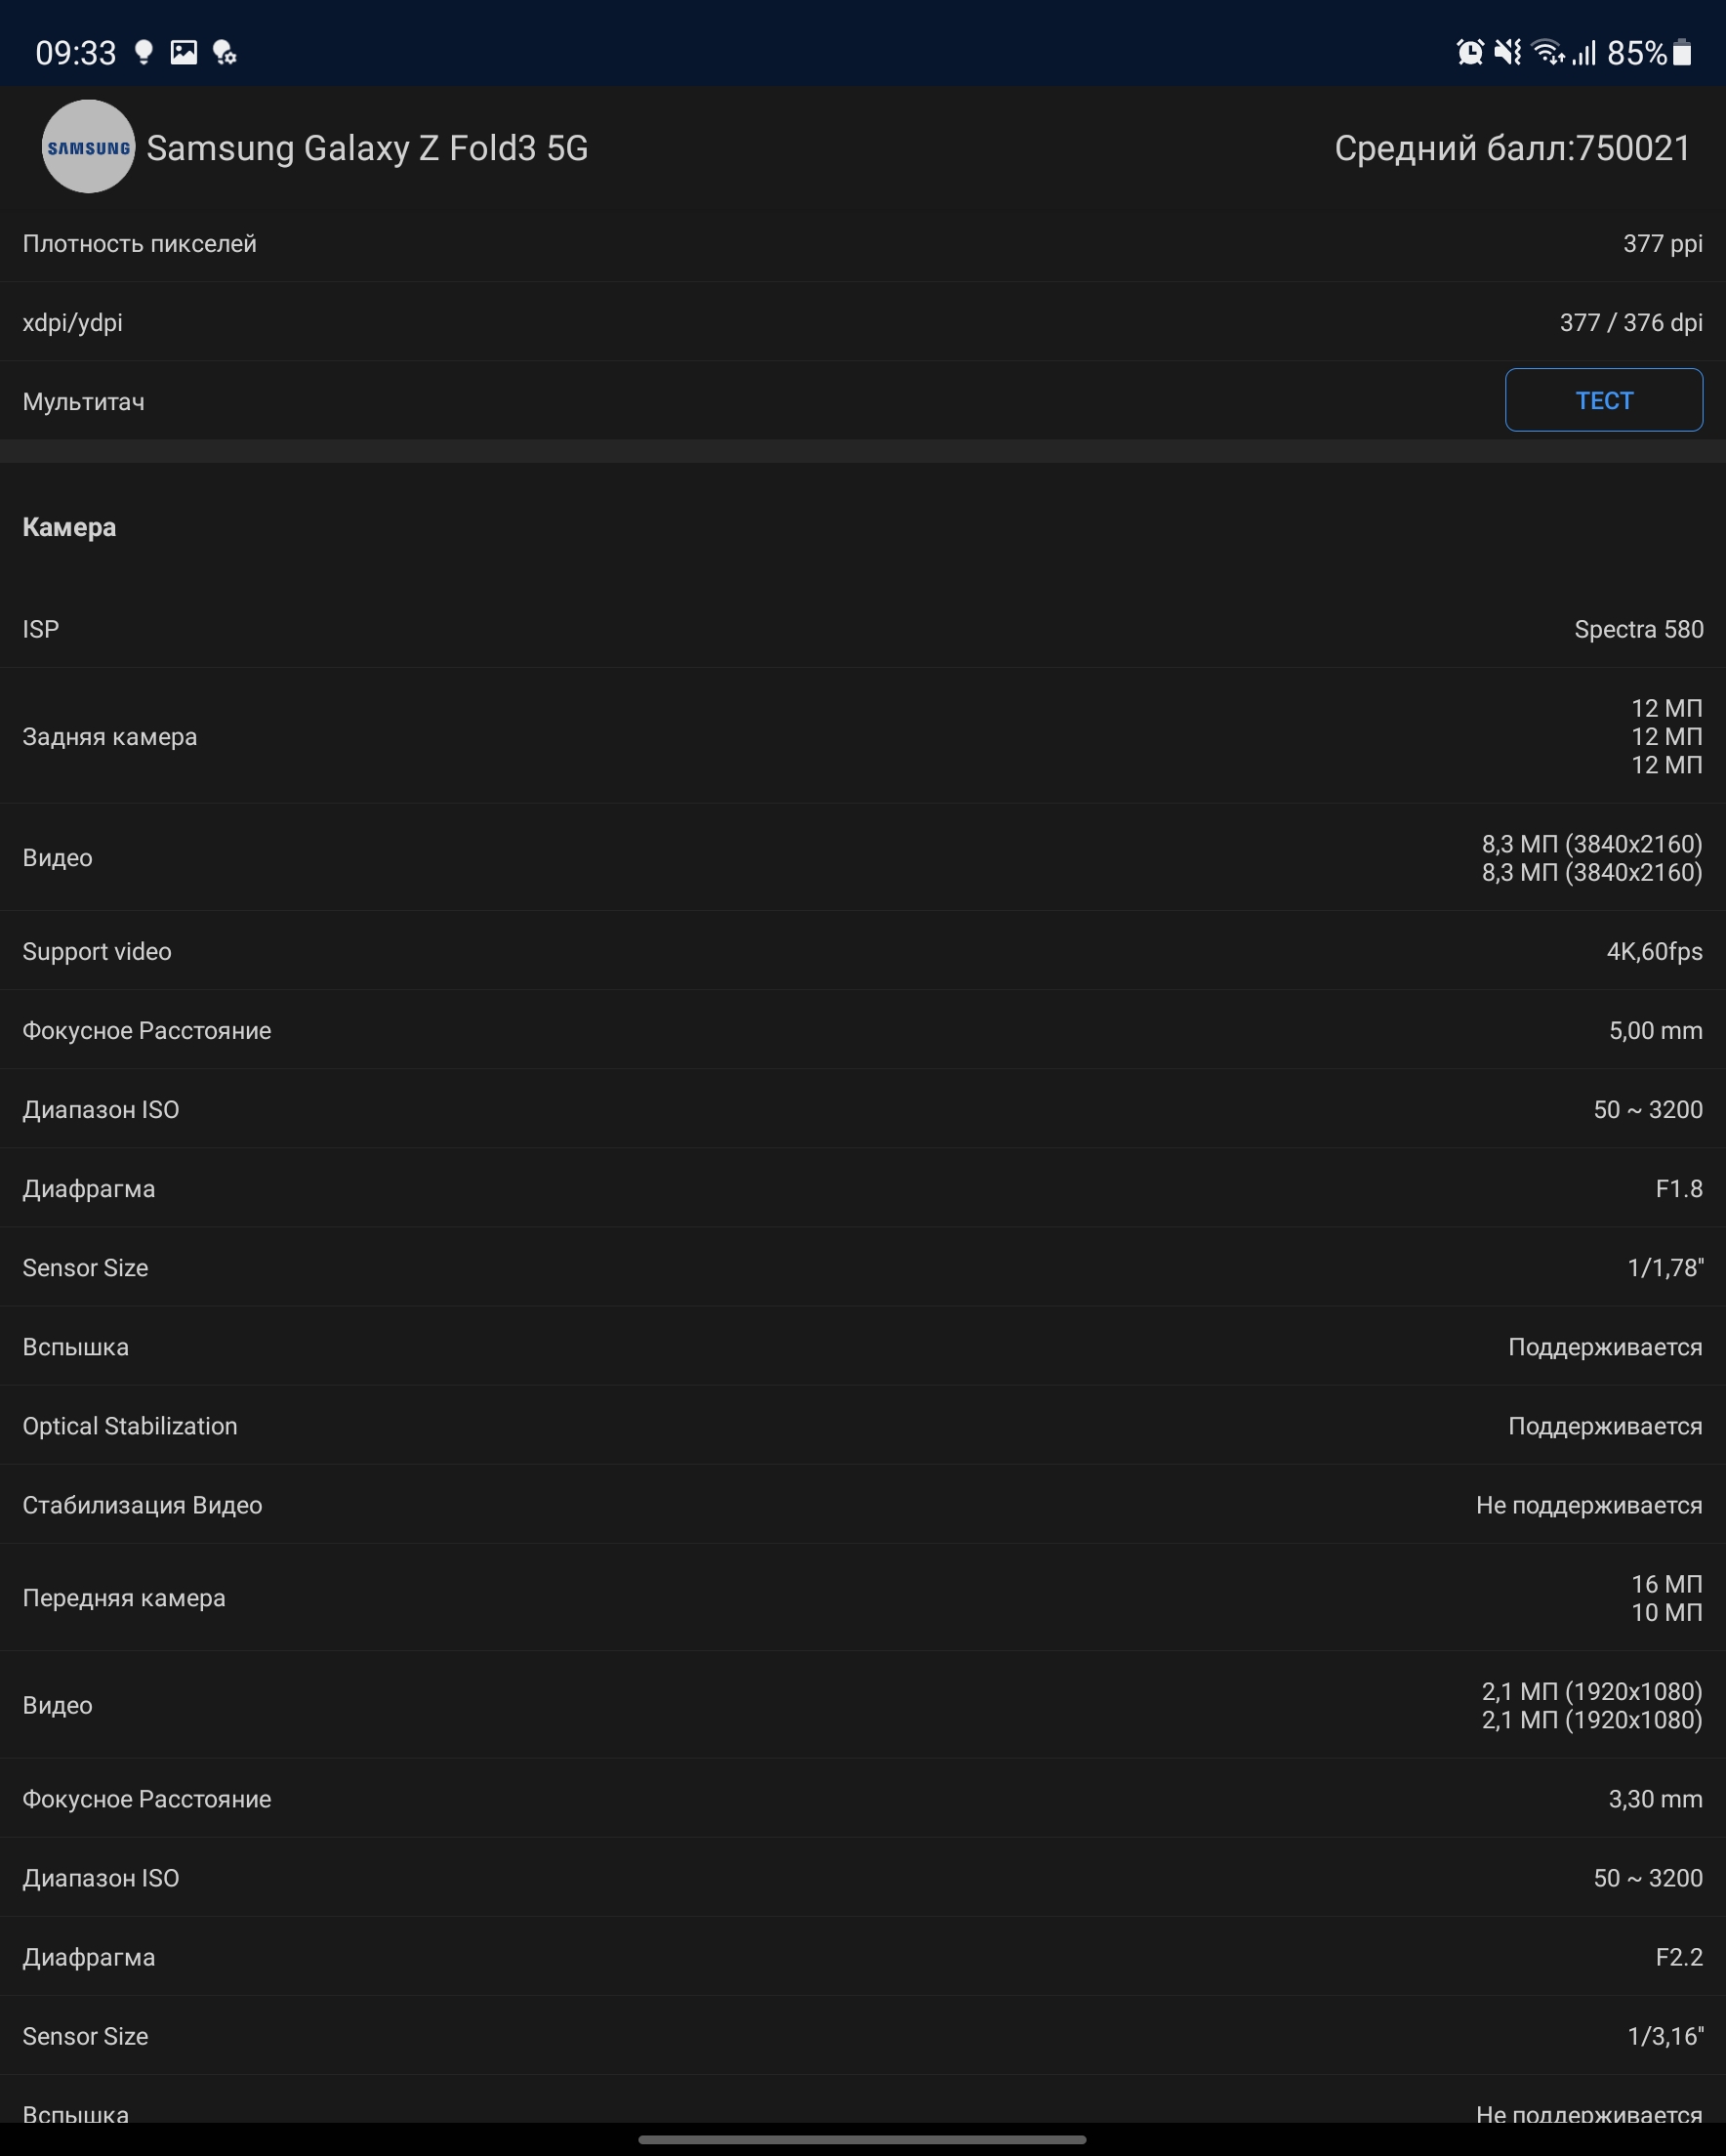This screenshot has height=2156, width=1726.
Task: Tap the muted sound status icon
Action: click(1507, 52)
